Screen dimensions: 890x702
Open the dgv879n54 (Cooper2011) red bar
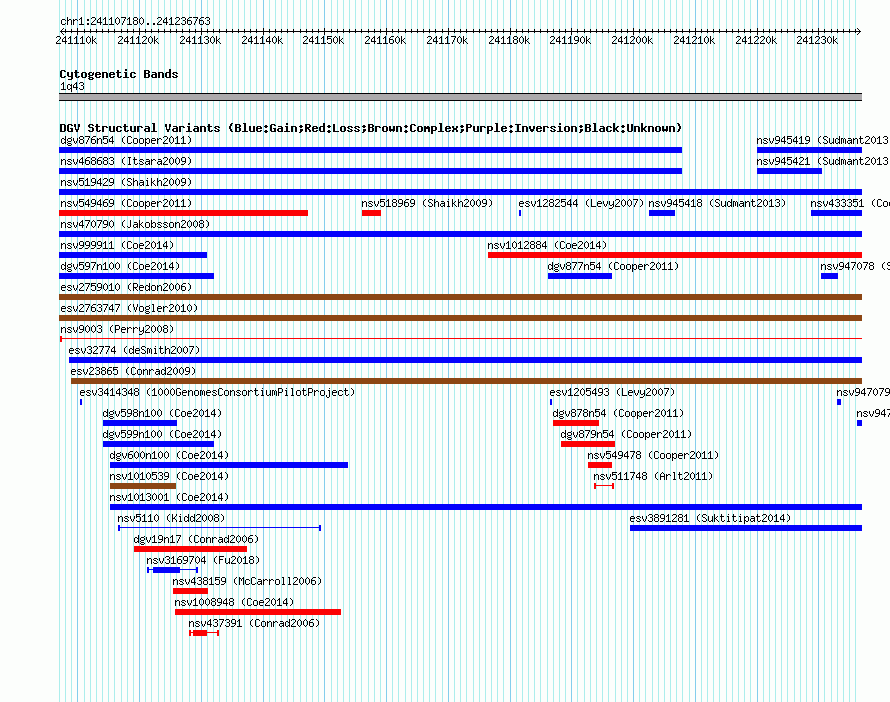[587, 444]
